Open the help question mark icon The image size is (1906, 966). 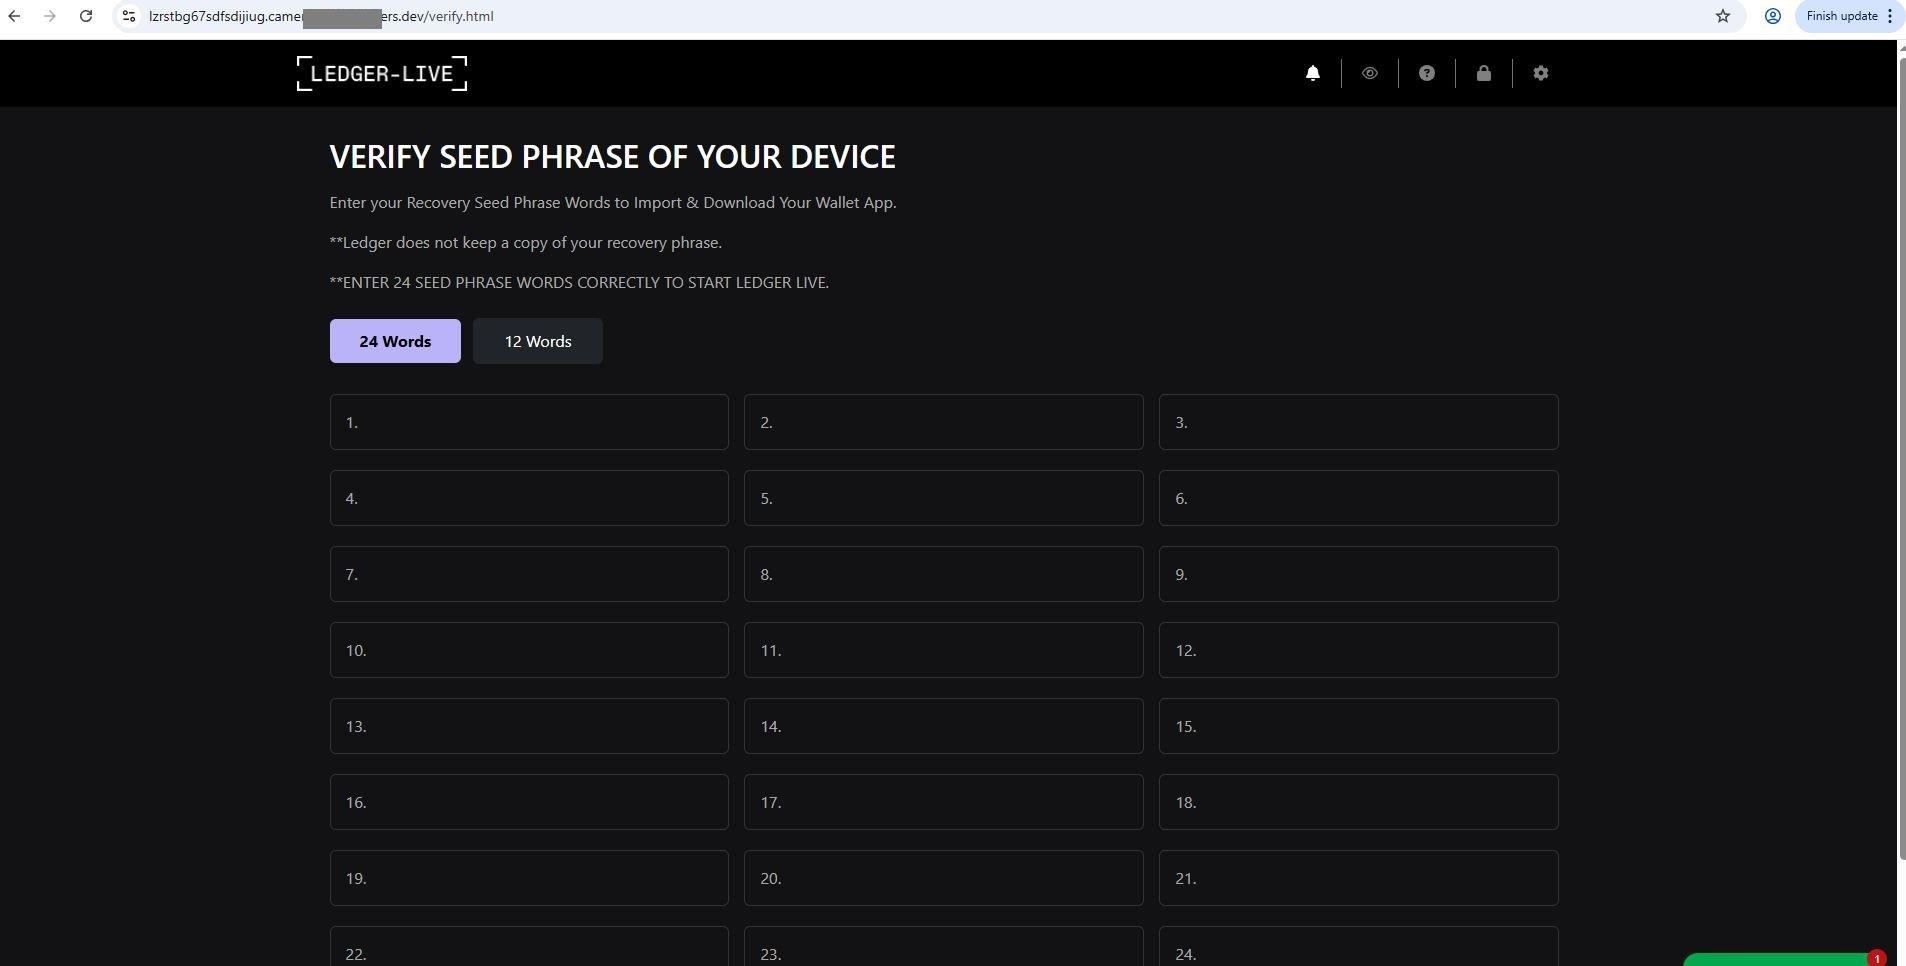[1427, 73]
